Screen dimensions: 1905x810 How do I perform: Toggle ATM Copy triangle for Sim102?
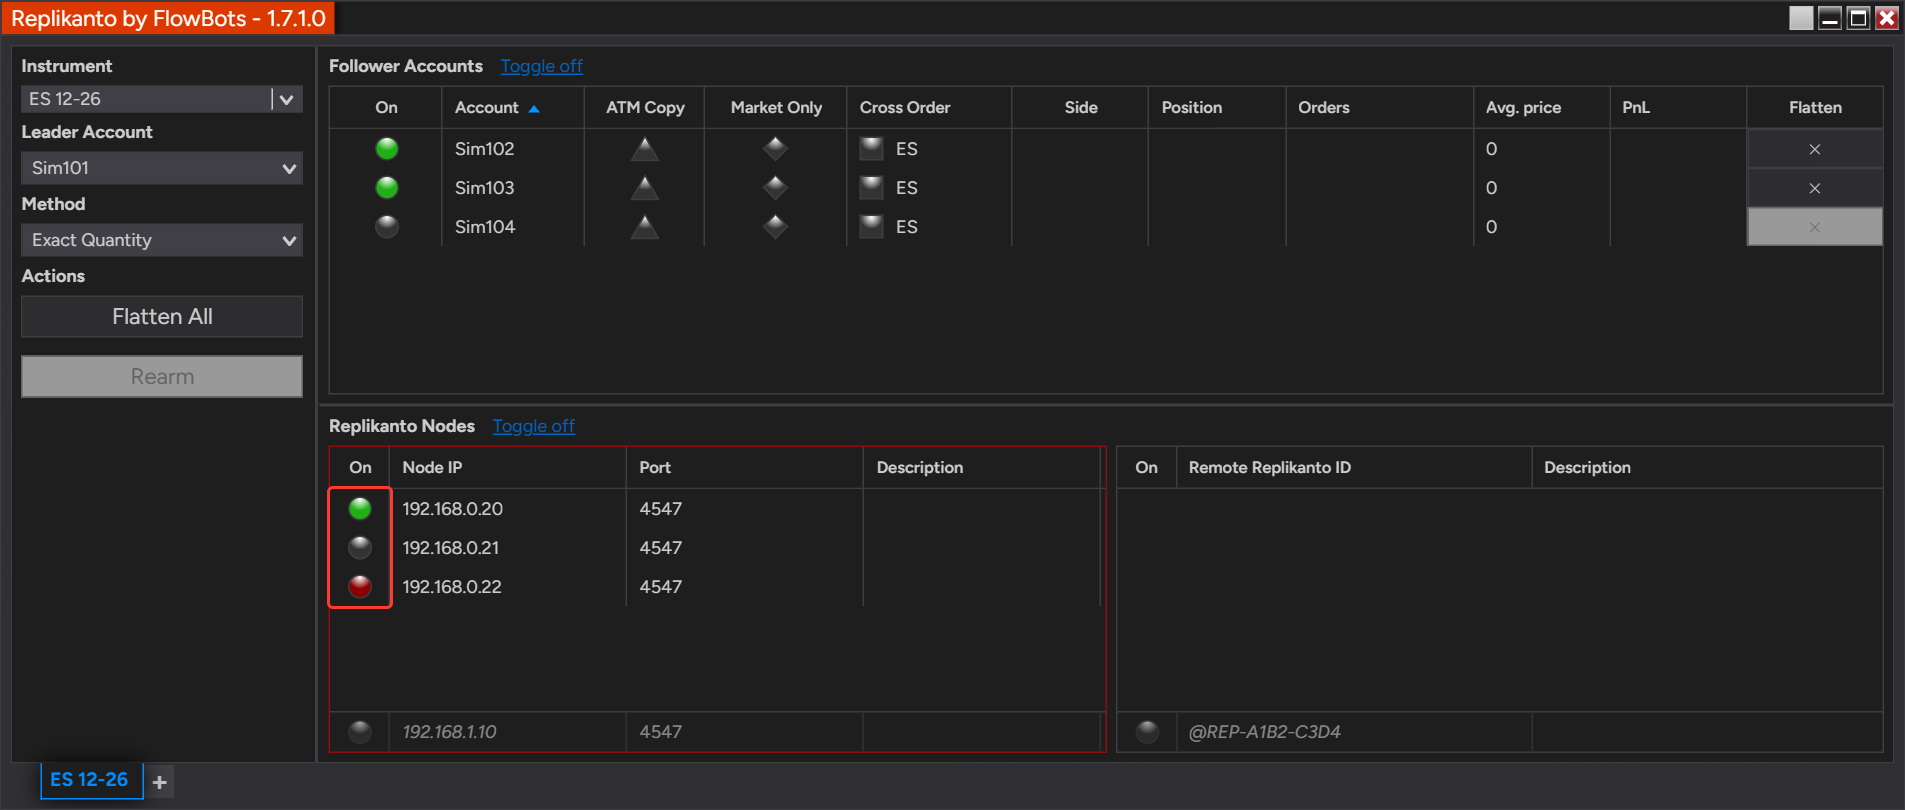(x=645, y=149)
